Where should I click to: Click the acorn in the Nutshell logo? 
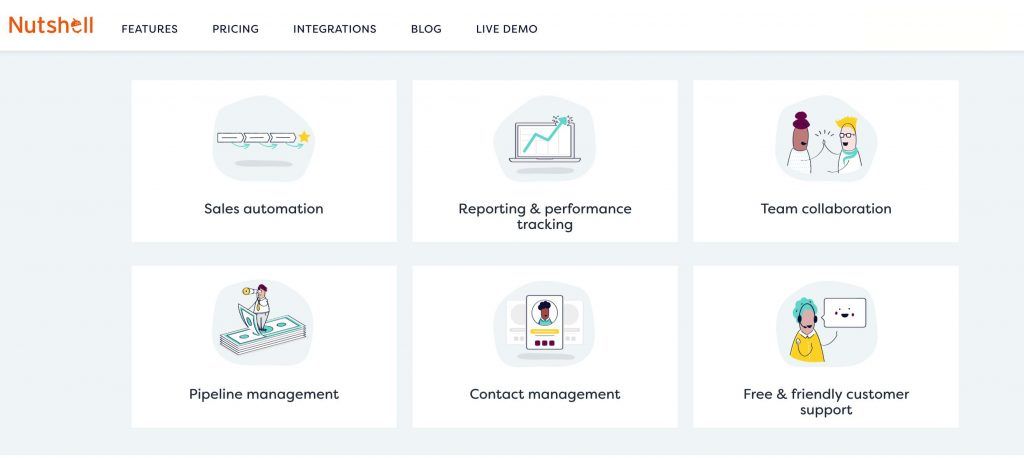click(x=76, y=26)
